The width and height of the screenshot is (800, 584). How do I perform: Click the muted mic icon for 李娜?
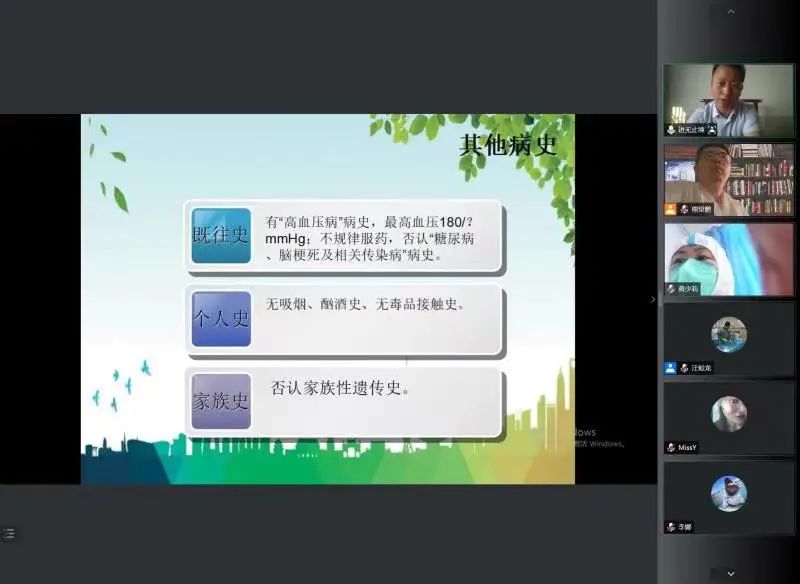point(671,526)
